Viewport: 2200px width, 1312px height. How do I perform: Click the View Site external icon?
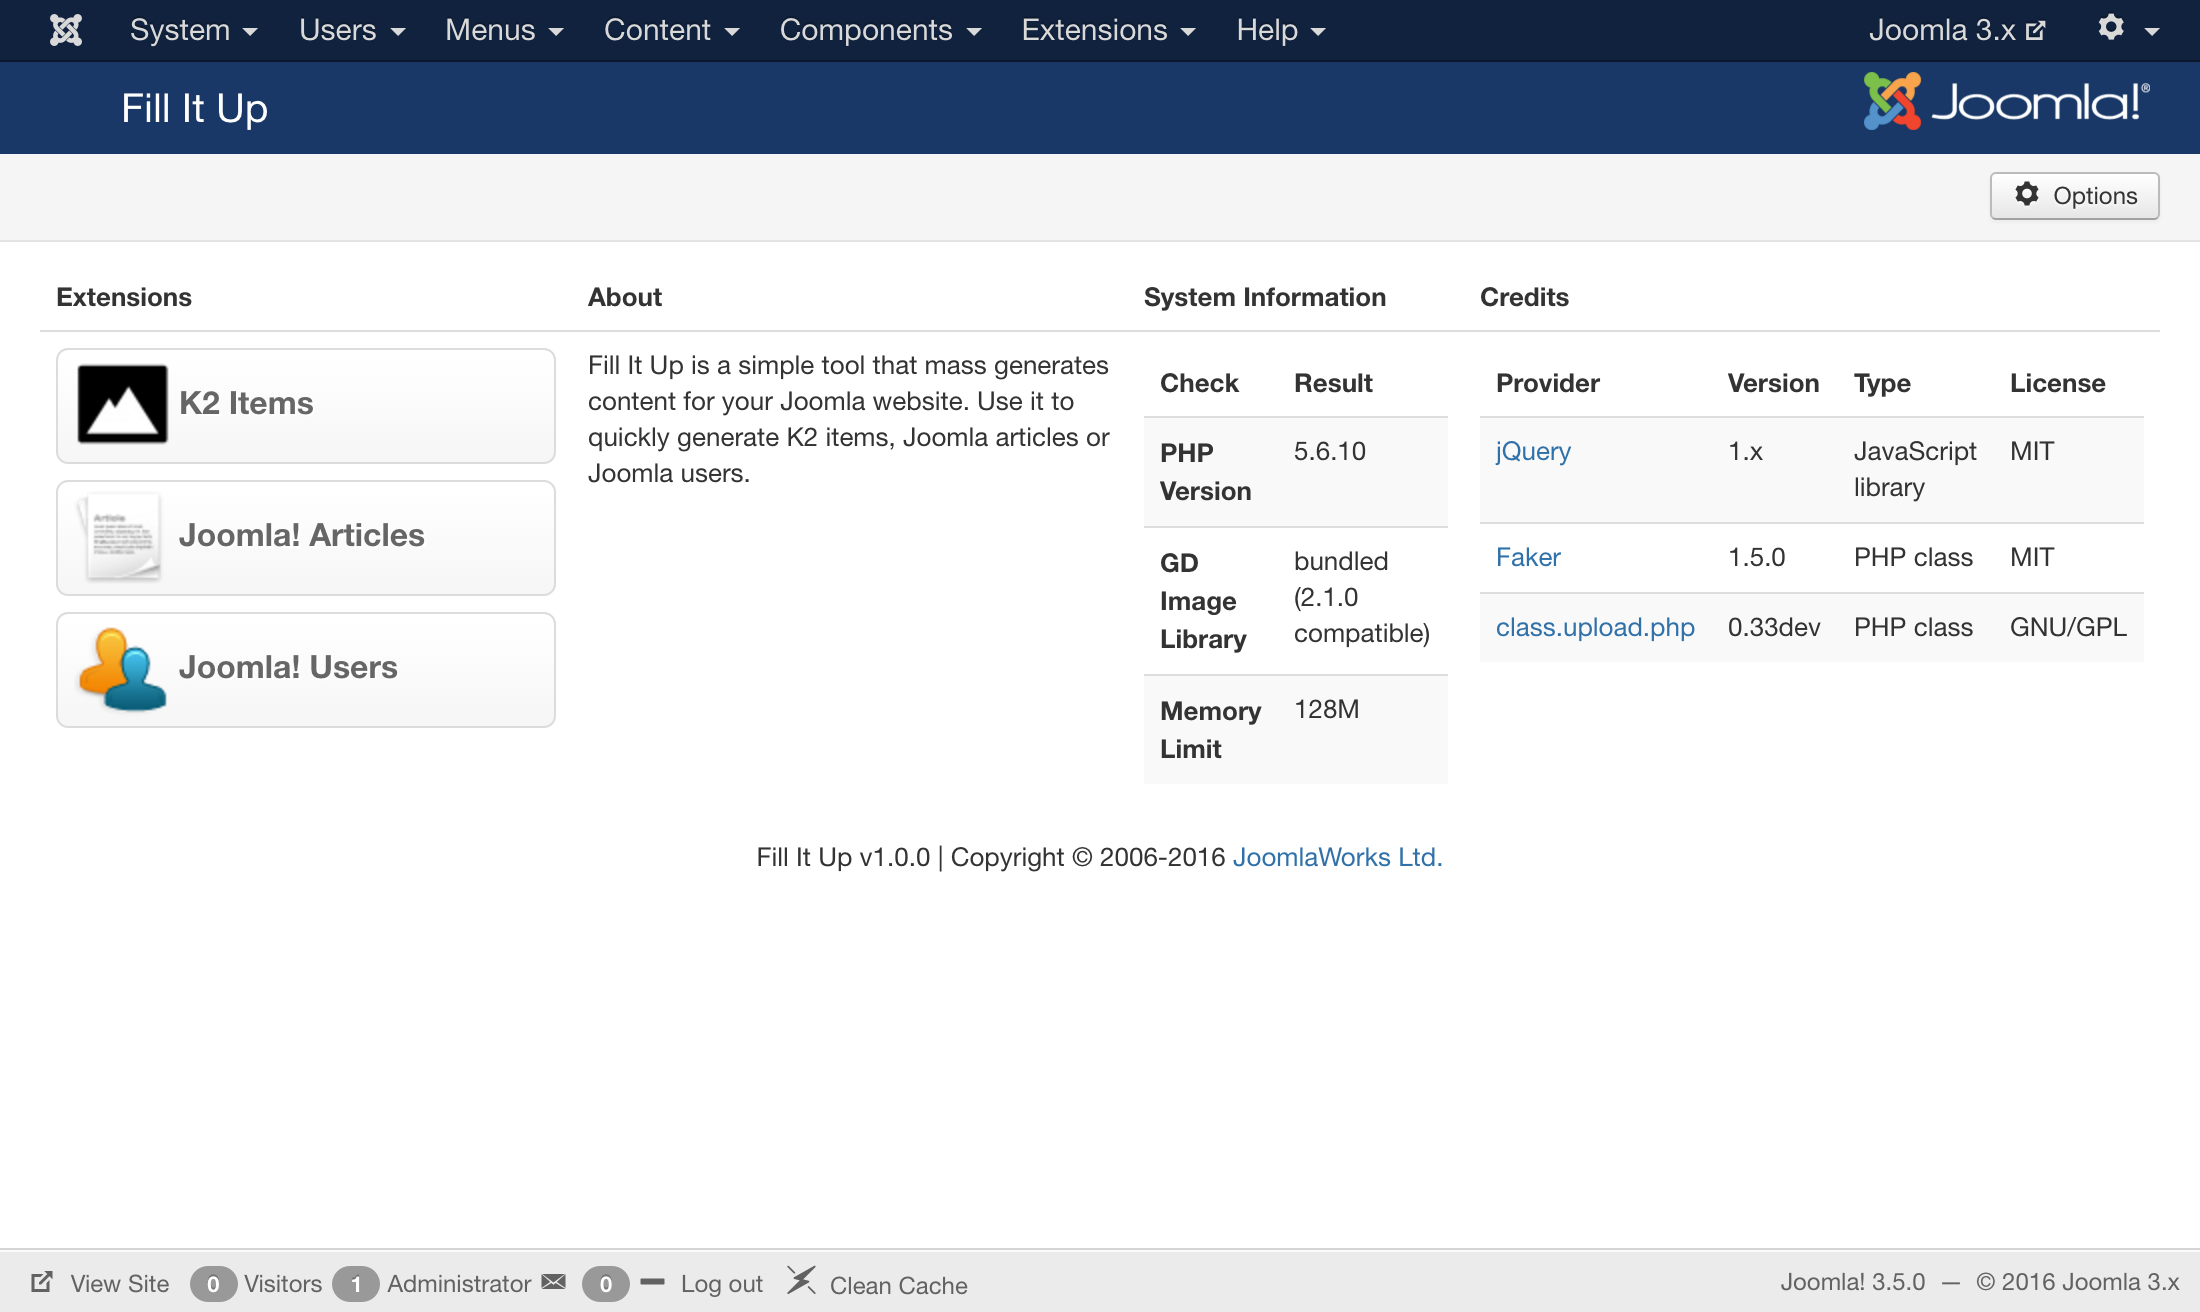pyautogui.click(x=42, y=1281)
